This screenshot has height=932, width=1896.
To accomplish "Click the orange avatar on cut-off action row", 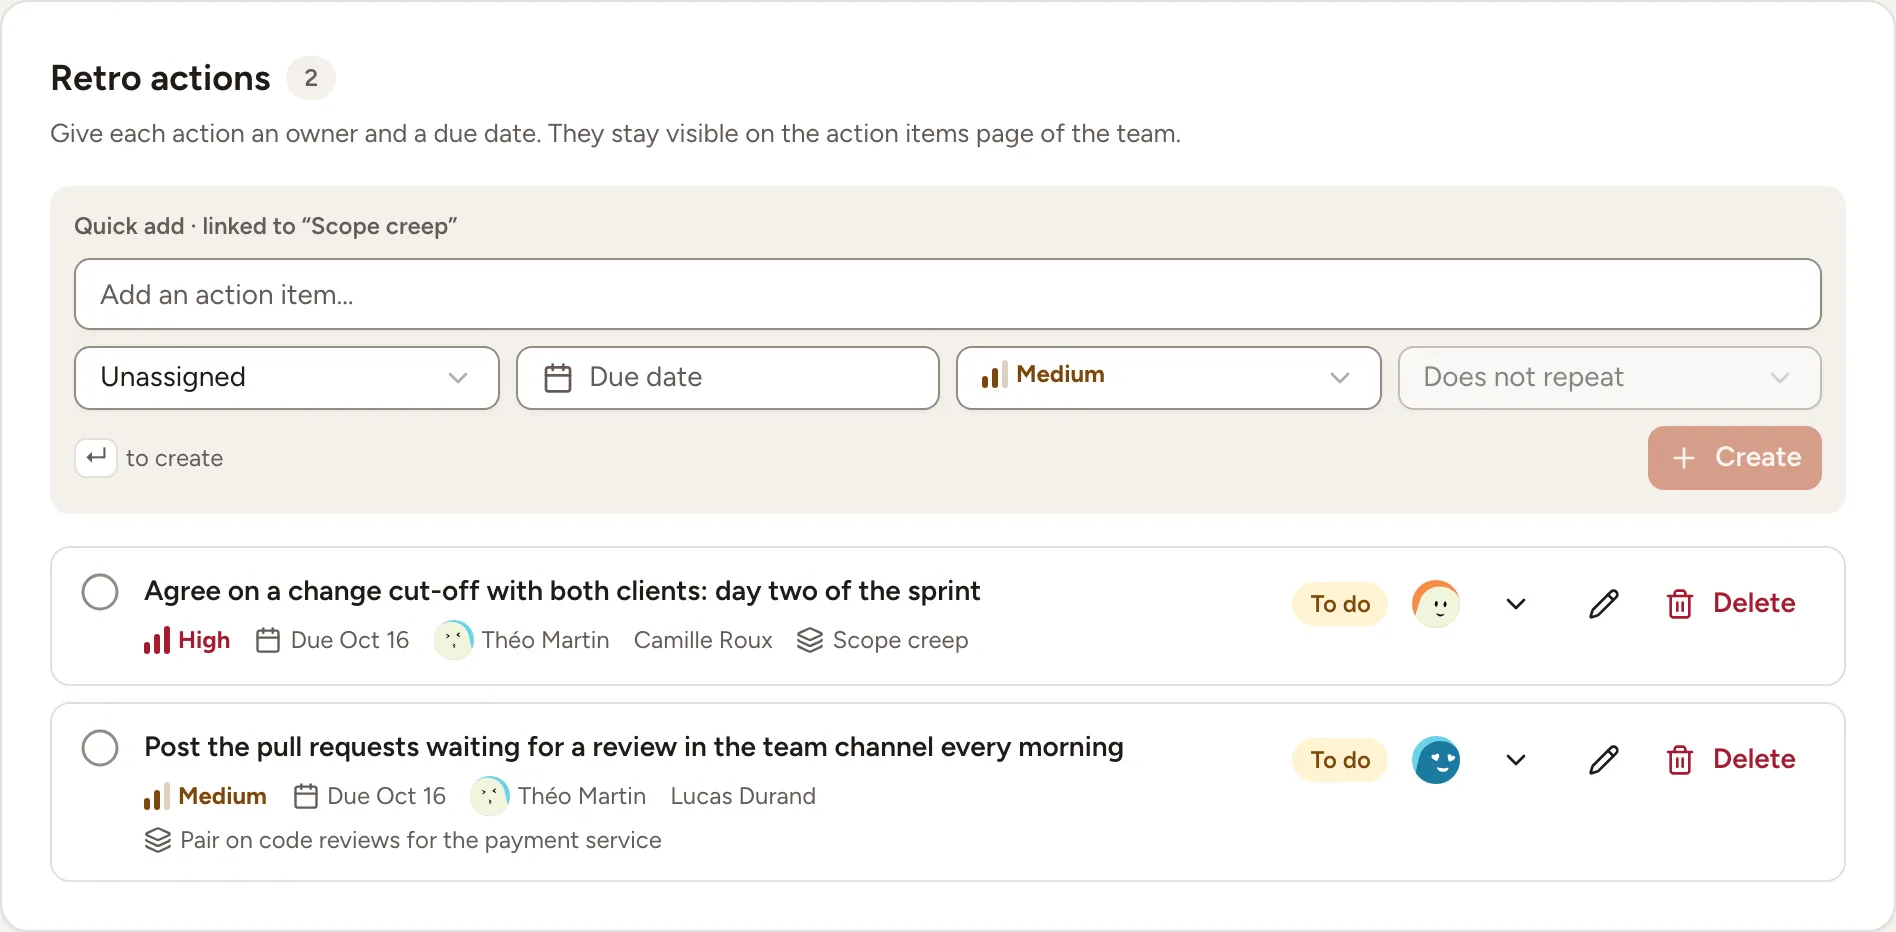I will coord(1436,604).
